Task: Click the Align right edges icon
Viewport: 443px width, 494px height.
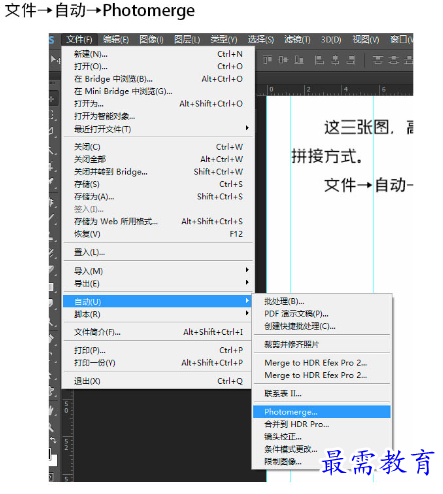Action: click(350, 60)
